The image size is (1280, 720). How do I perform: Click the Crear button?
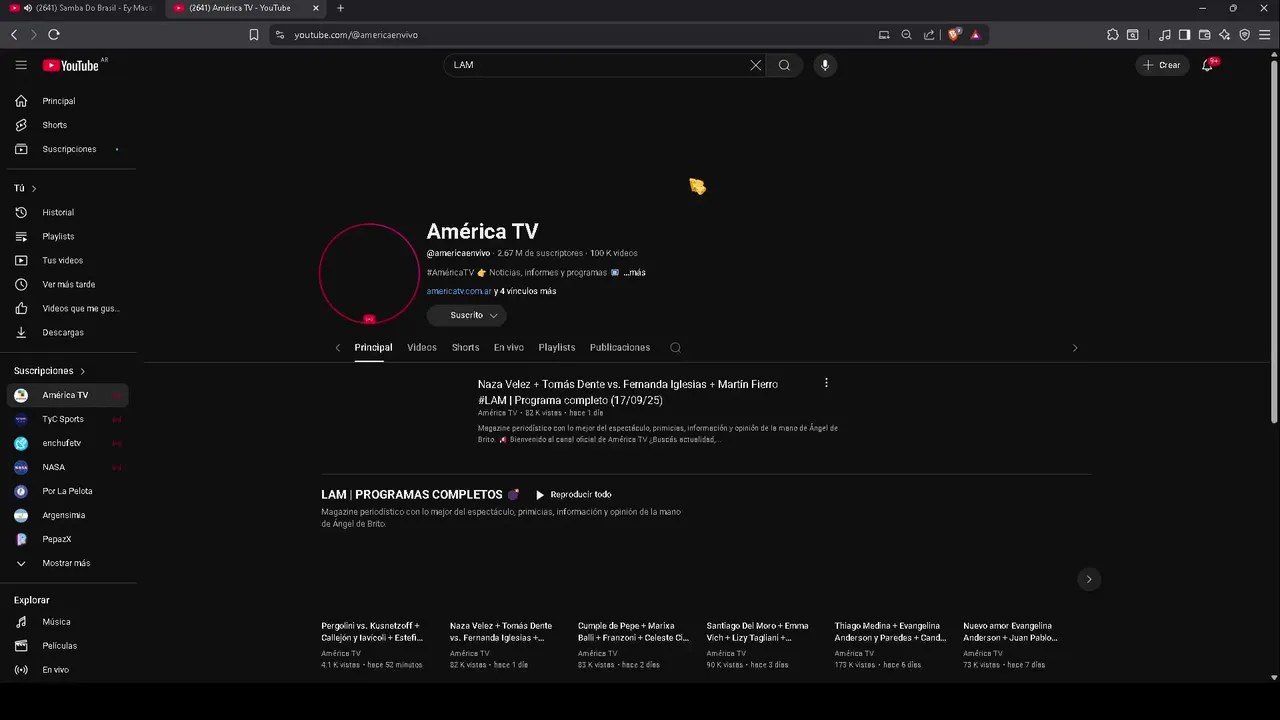pyautogui.click(x=1162, y=65)
